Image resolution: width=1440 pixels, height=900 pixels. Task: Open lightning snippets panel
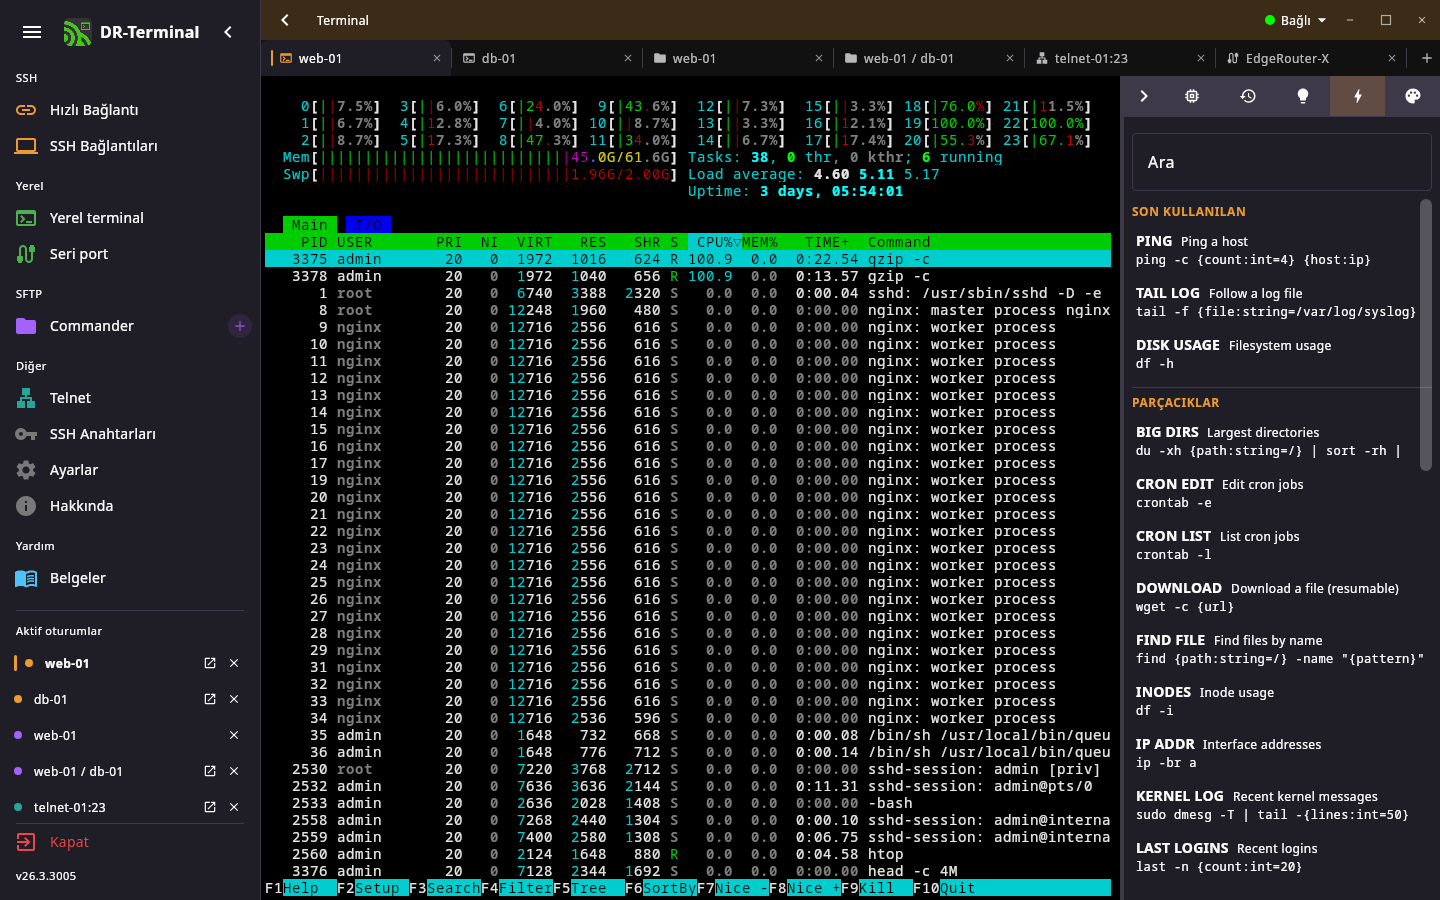1357,96
